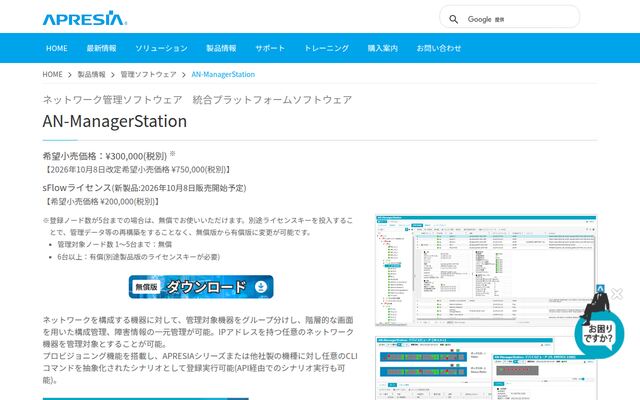Open the device viewer screenshot thumbnail
The width and height of the screenshot is (640, 400).
pyautogui.click(x=486, y=368)
